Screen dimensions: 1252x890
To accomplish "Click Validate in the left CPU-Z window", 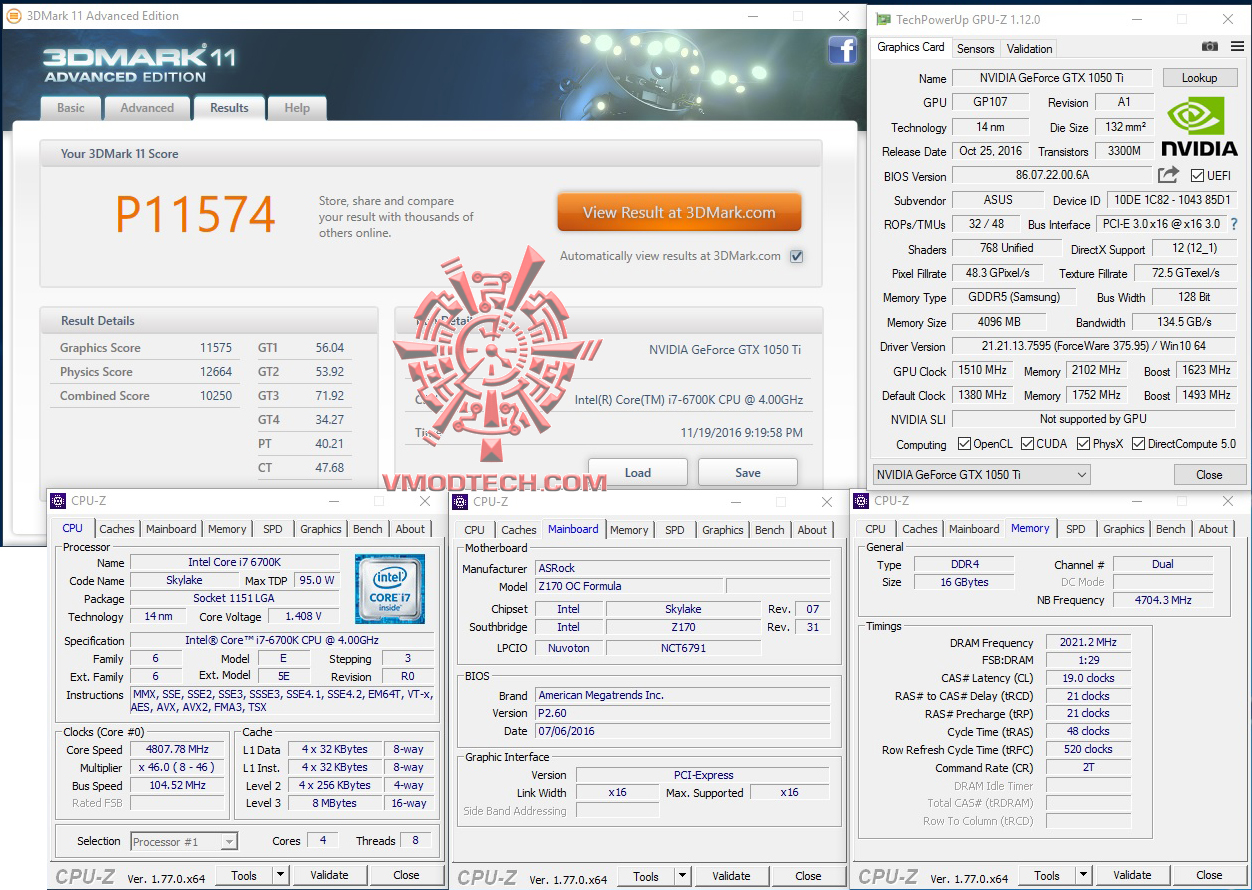I will 329,875.
